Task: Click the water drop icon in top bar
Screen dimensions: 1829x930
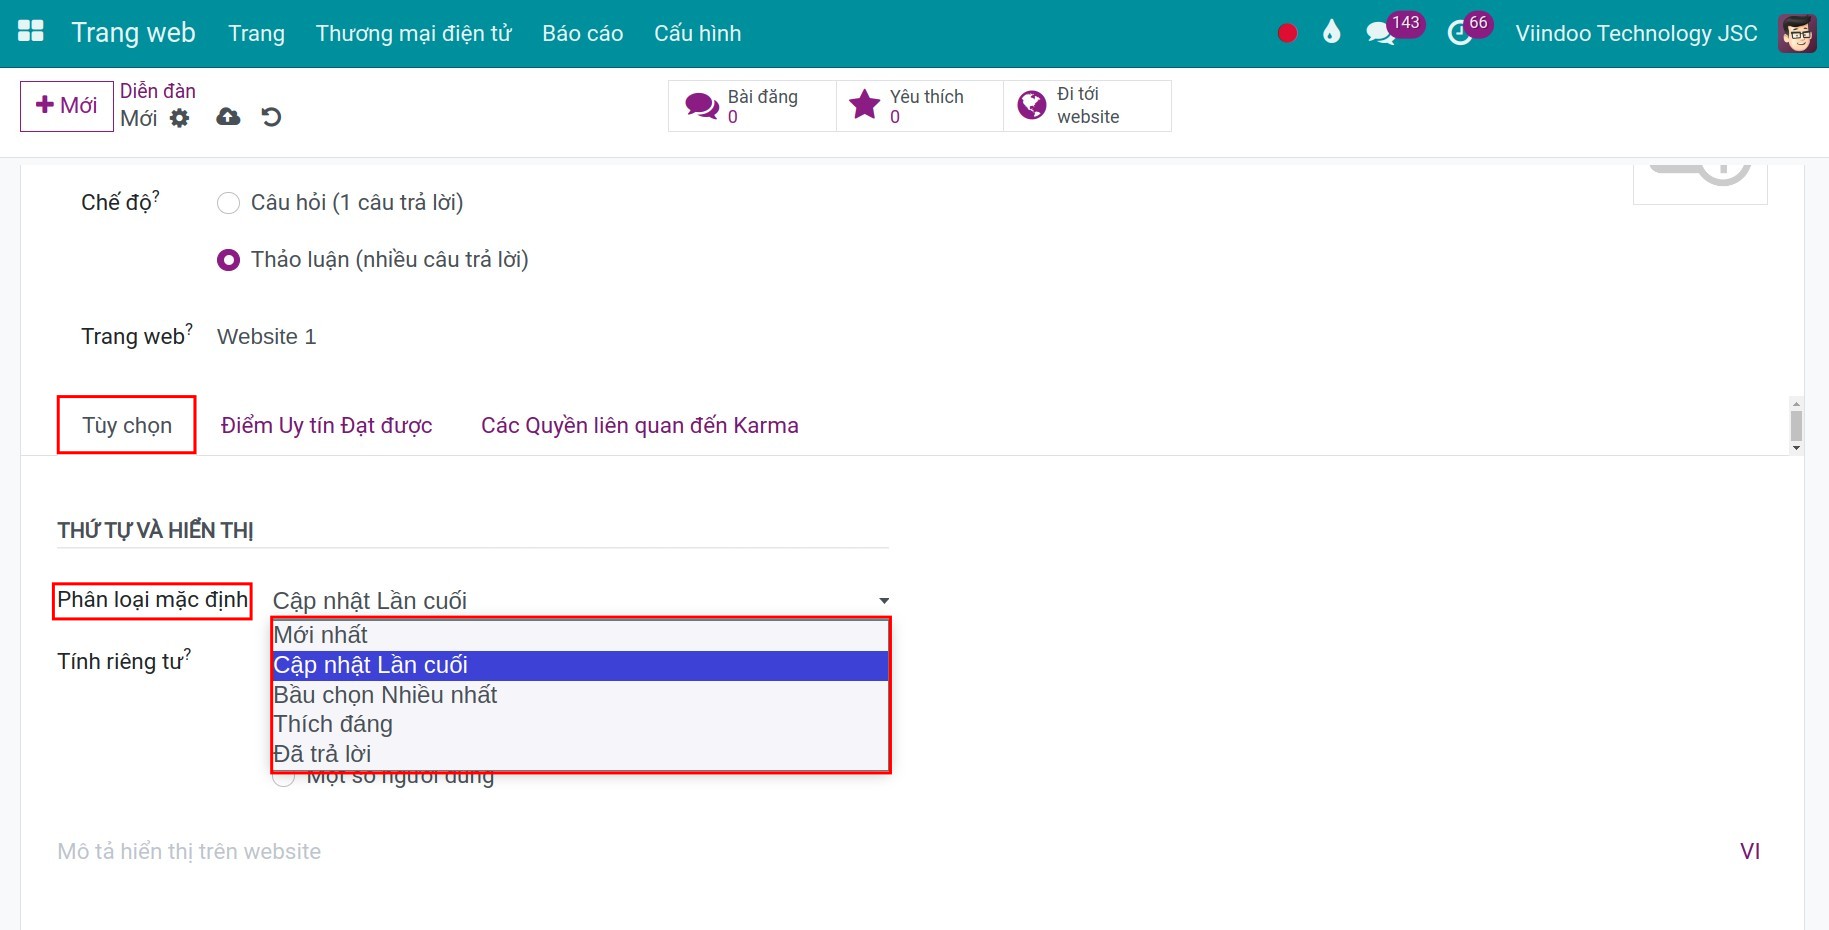Action: click(1331, 33)
